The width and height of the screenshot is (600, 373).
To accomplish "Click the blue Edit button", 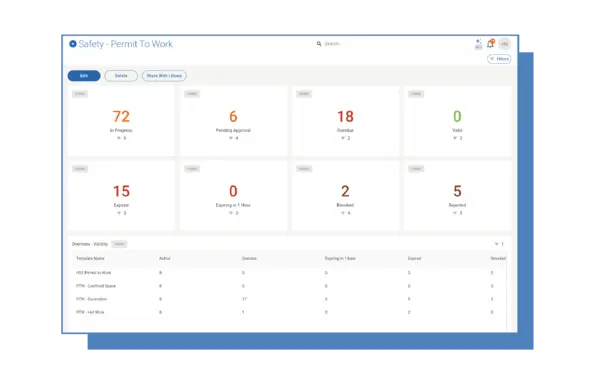I will click(84, 76).
